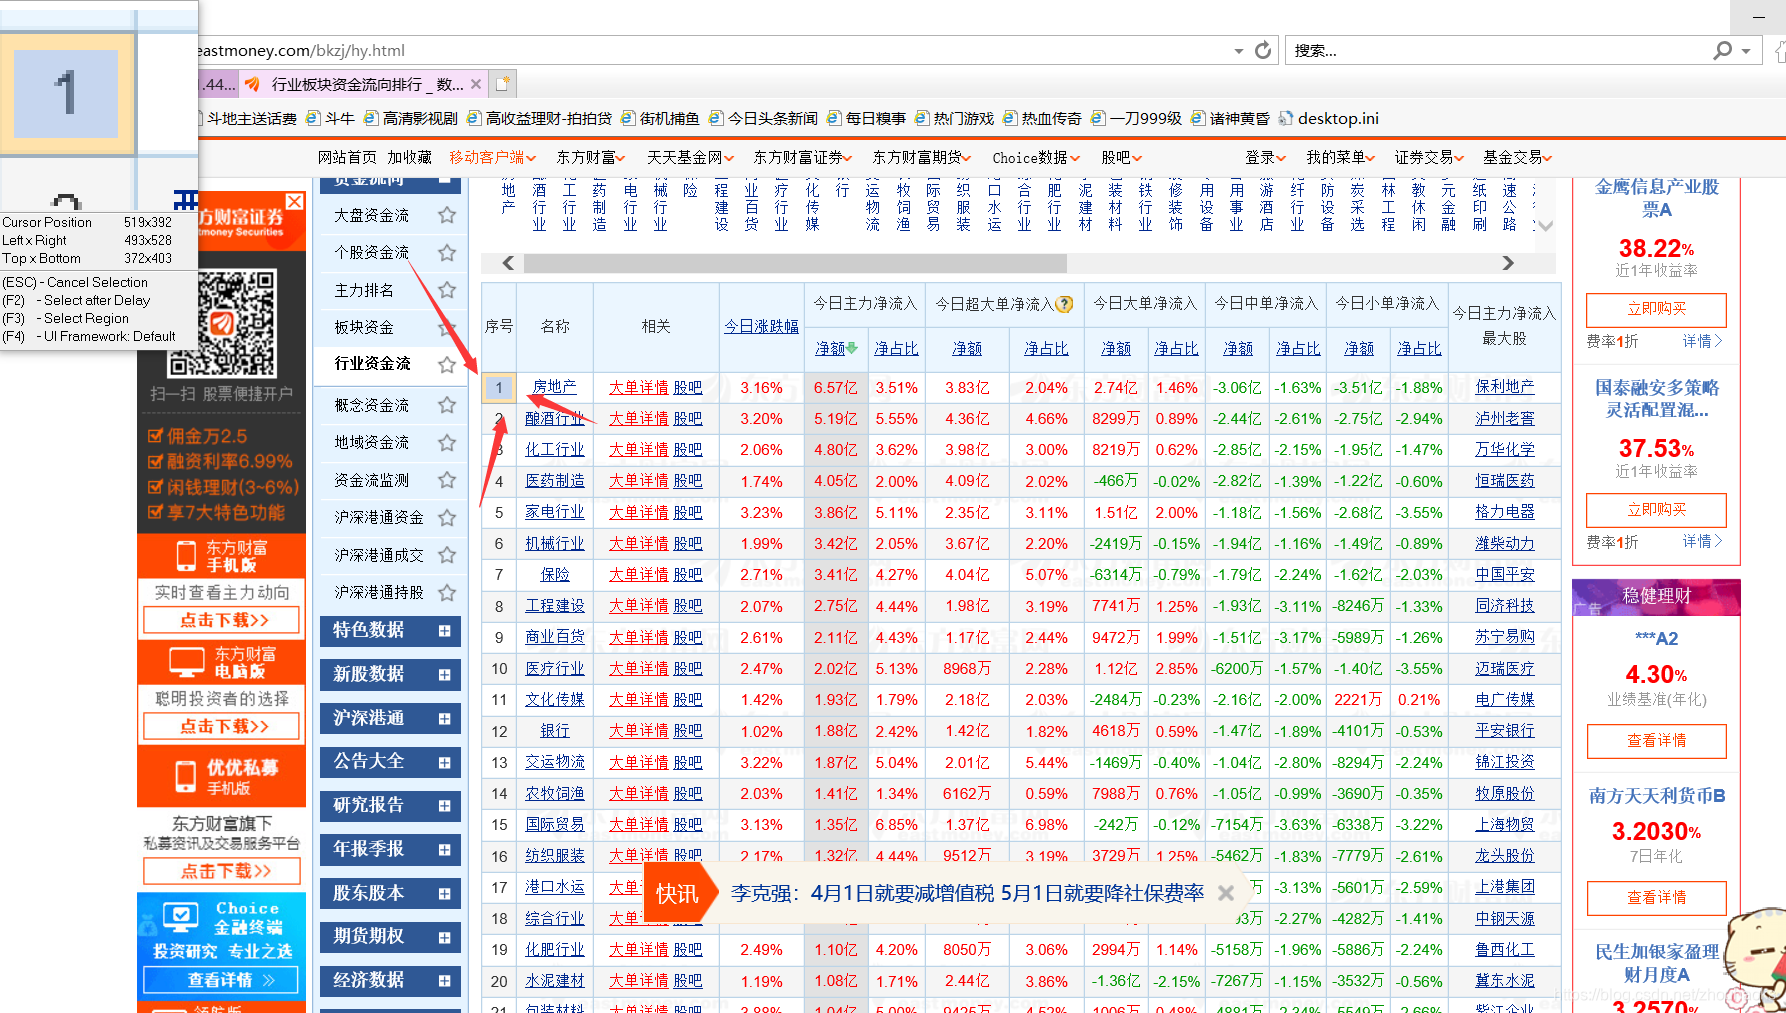
Task: Open the 基金交易 nav menu
Action: click(x=1517, y=157)
